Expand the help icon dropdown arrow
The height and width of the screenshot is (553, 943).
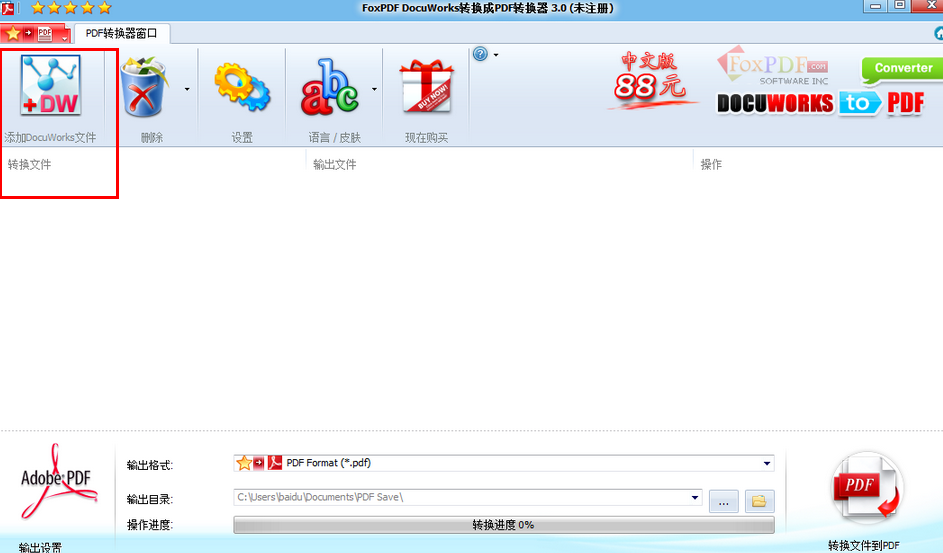[496, 55]
